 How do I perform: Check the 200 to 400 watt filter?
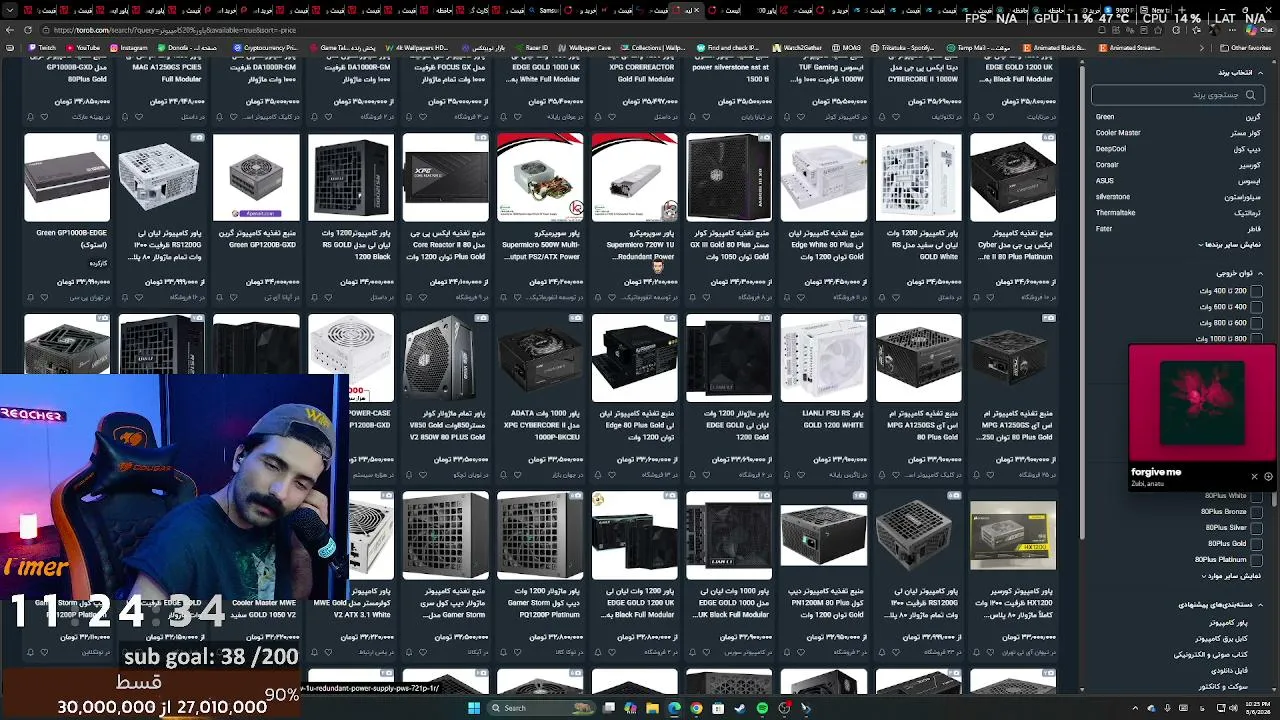pos(1255,291)
